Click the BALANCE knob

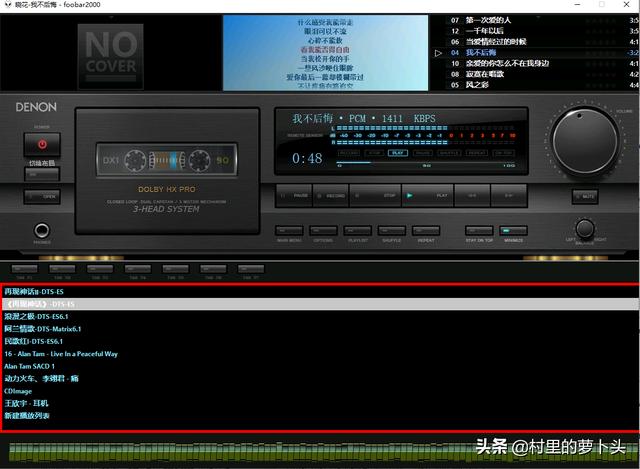coord(584,229)
